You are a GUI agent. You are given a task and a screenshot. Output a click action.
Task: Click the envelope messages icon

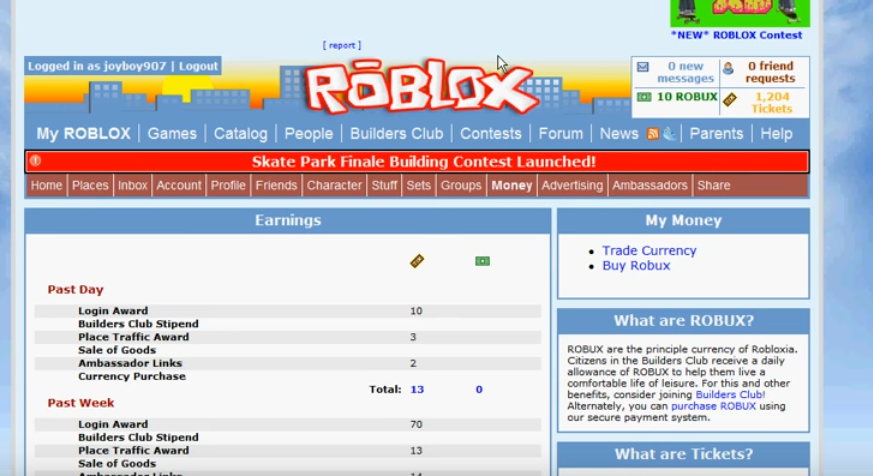[x=643, y=67]
